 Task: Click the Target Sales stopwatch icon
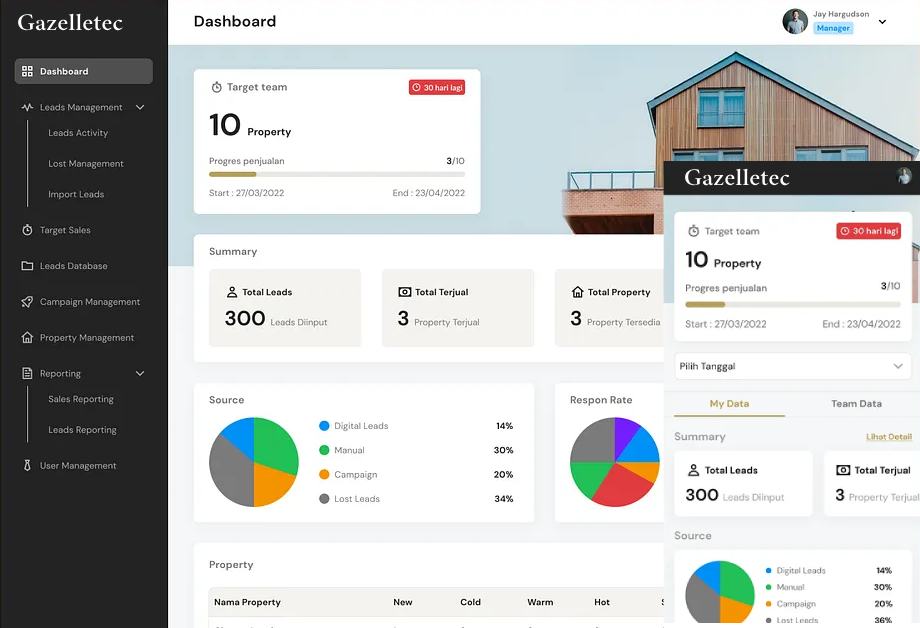tap(27, 230)
